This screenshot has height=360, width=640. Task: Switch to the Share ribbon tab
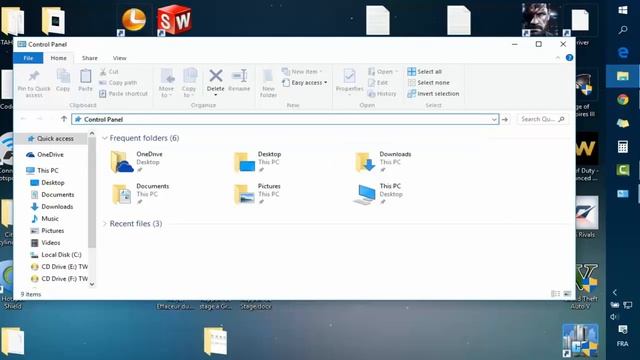(x=89, y=58)
